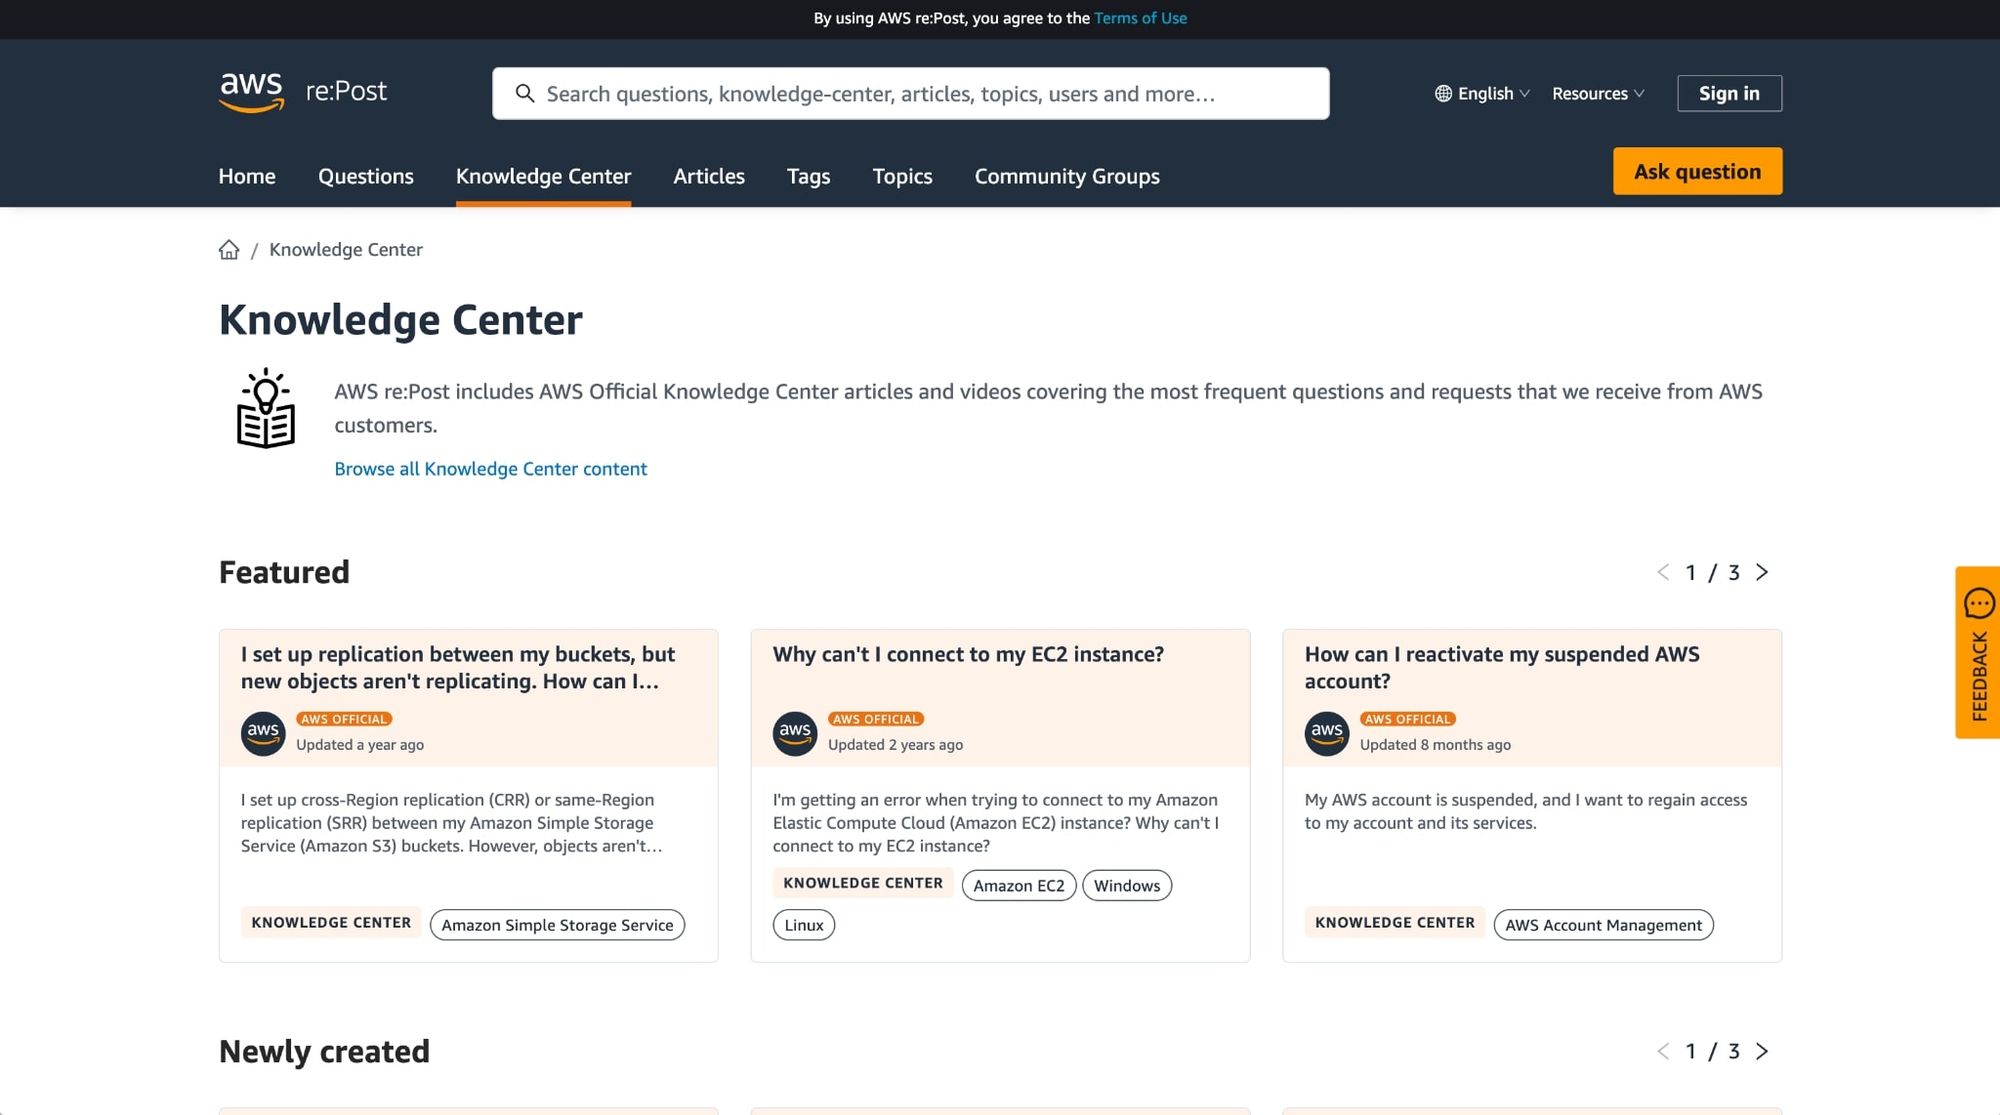This screenshot has width=2000, height=1115.
Task: Open the Feedback chat bubble icon
Action: click(1978, 604)
